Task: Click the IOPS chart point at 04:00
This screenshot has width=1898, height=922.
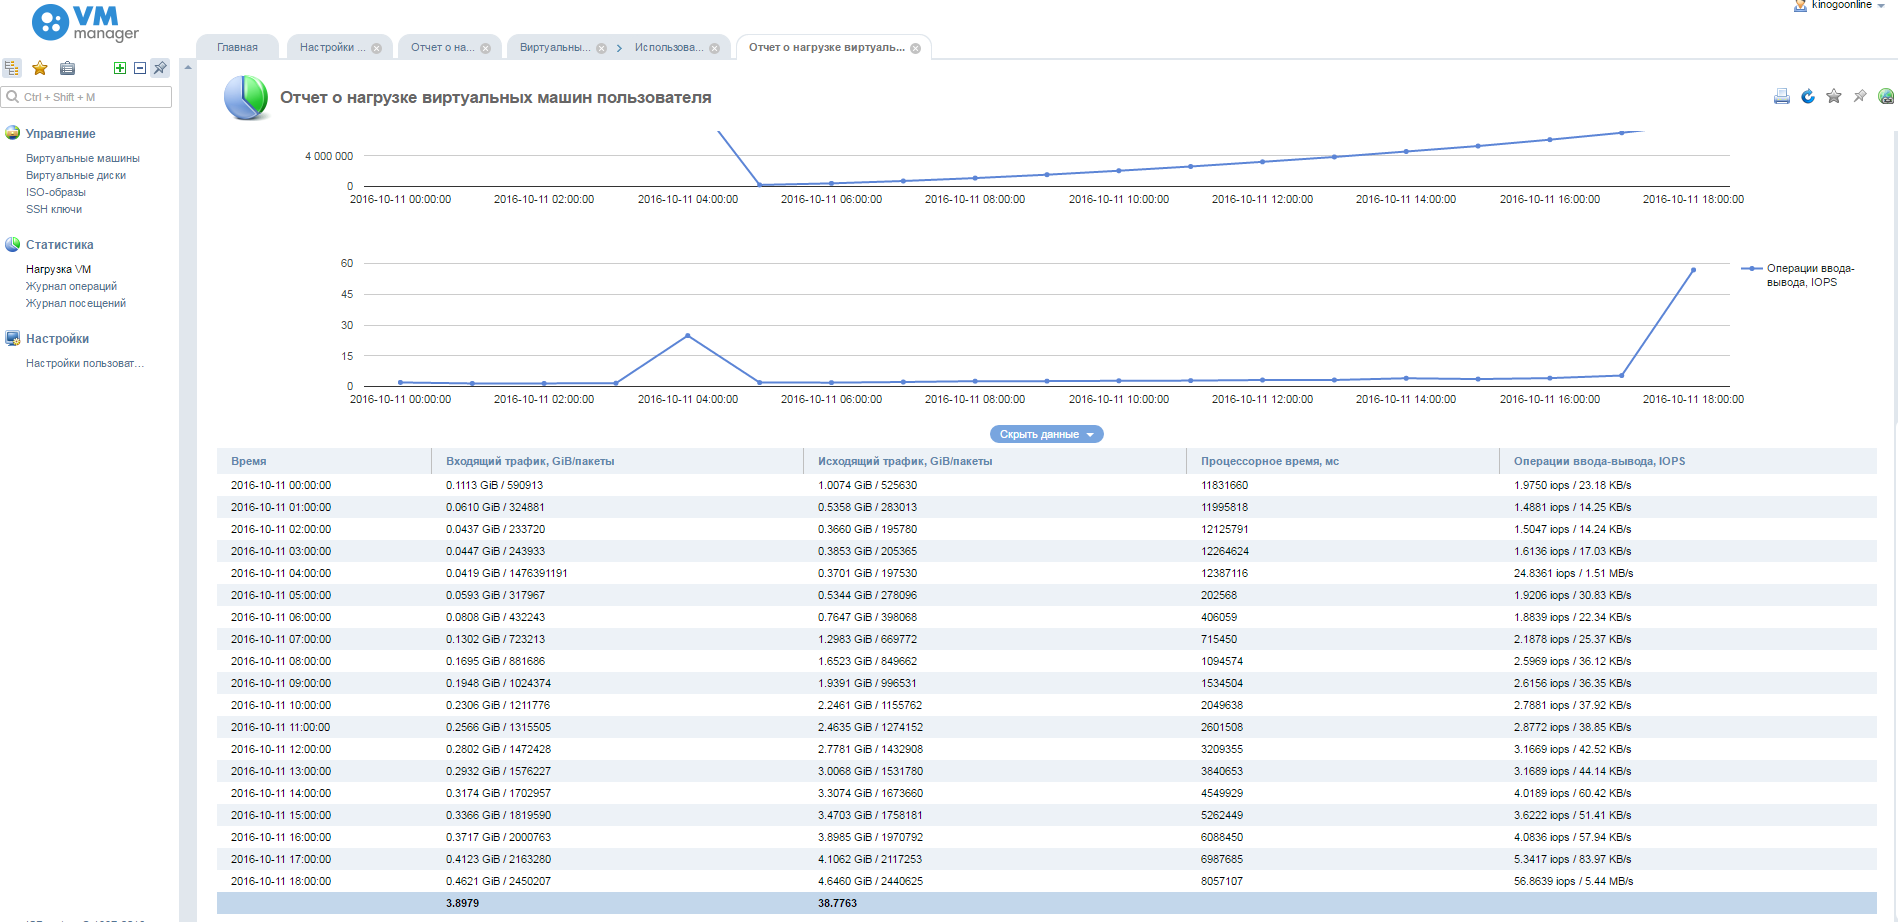Action: pyautogui.click(x=688, y=336)
